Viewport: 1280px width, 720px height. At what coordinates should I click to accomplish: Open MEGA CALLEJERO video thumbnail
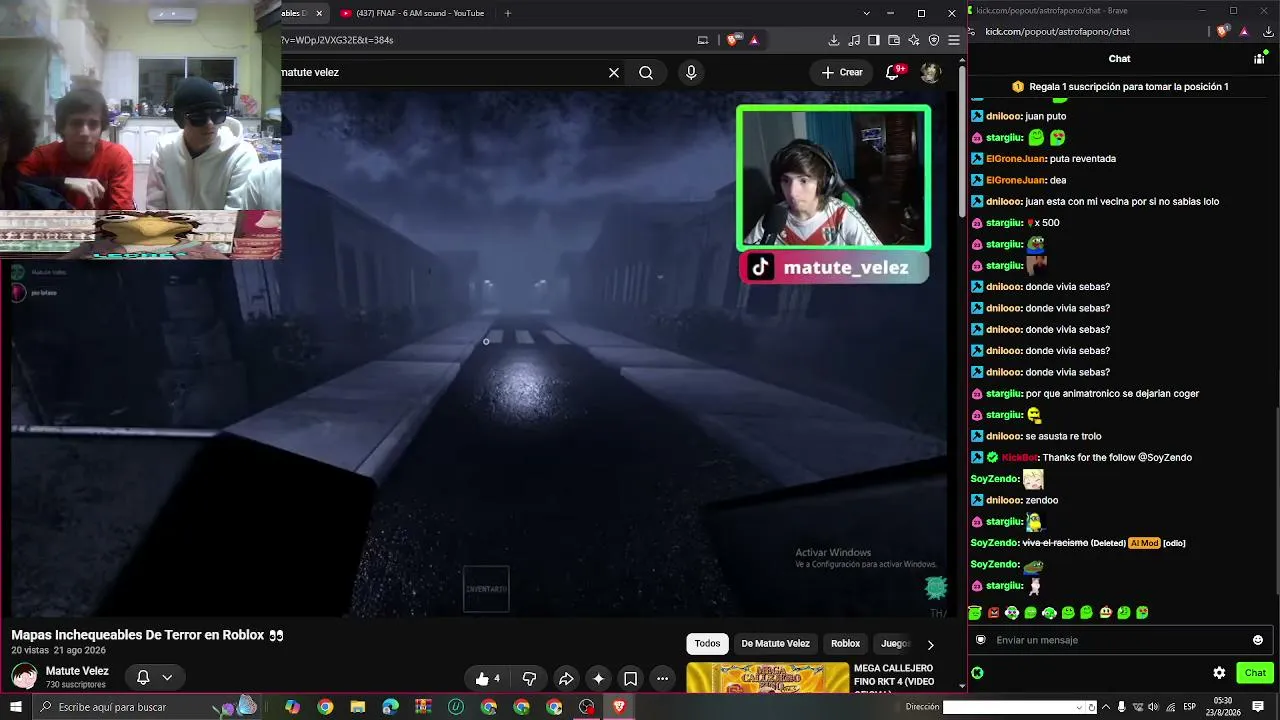coord(767,678)
